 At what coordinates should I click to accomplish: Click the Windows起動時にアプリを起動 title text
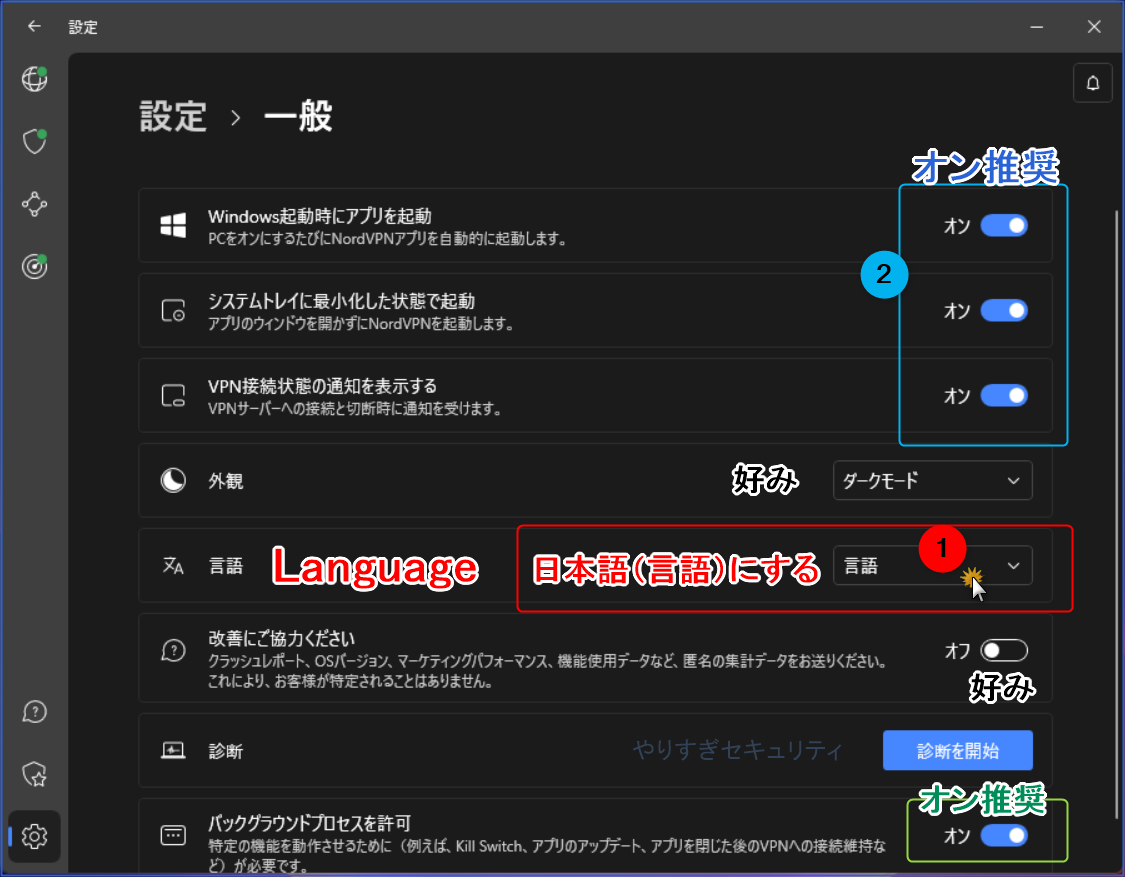click(x=320, y=216)
